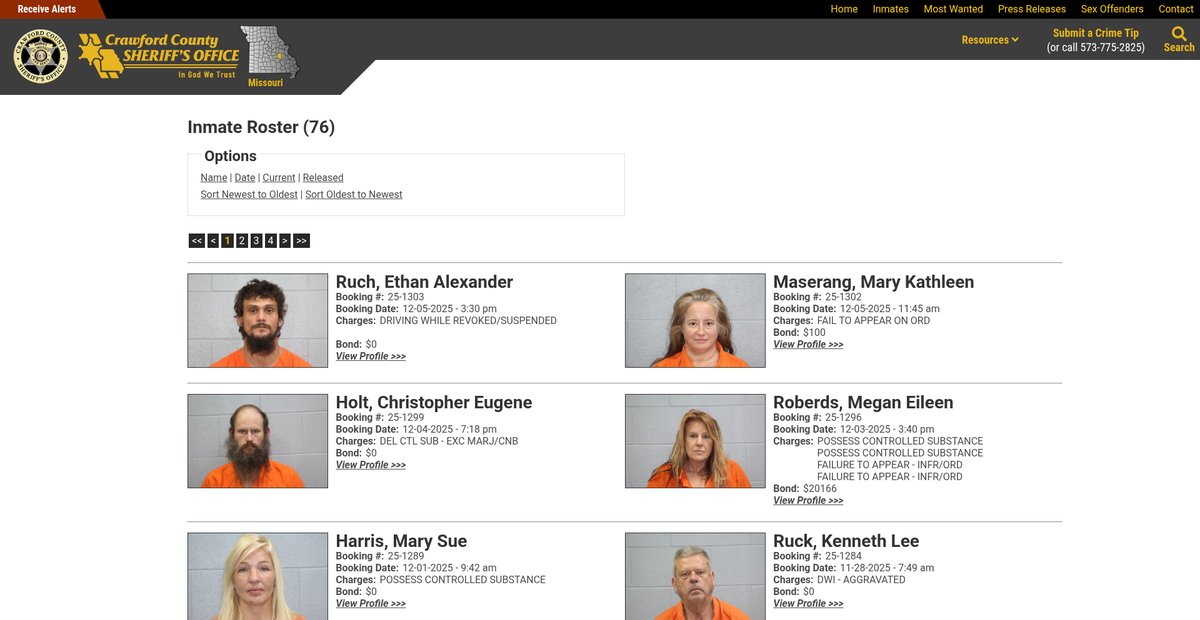
Task: Open the Home menu item
Action: click(844, 9)
